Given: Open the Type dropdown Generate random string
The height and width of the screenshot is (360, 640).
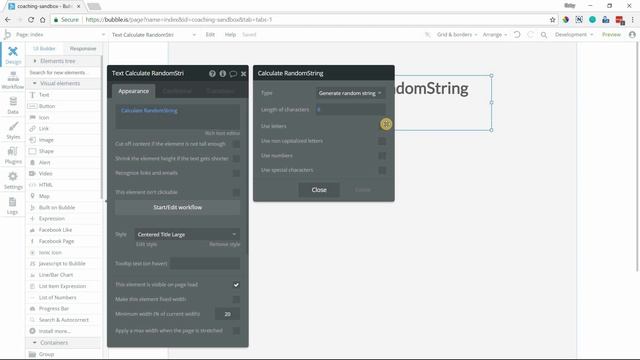Looking at the screenshot, I should tap(350, 93).
